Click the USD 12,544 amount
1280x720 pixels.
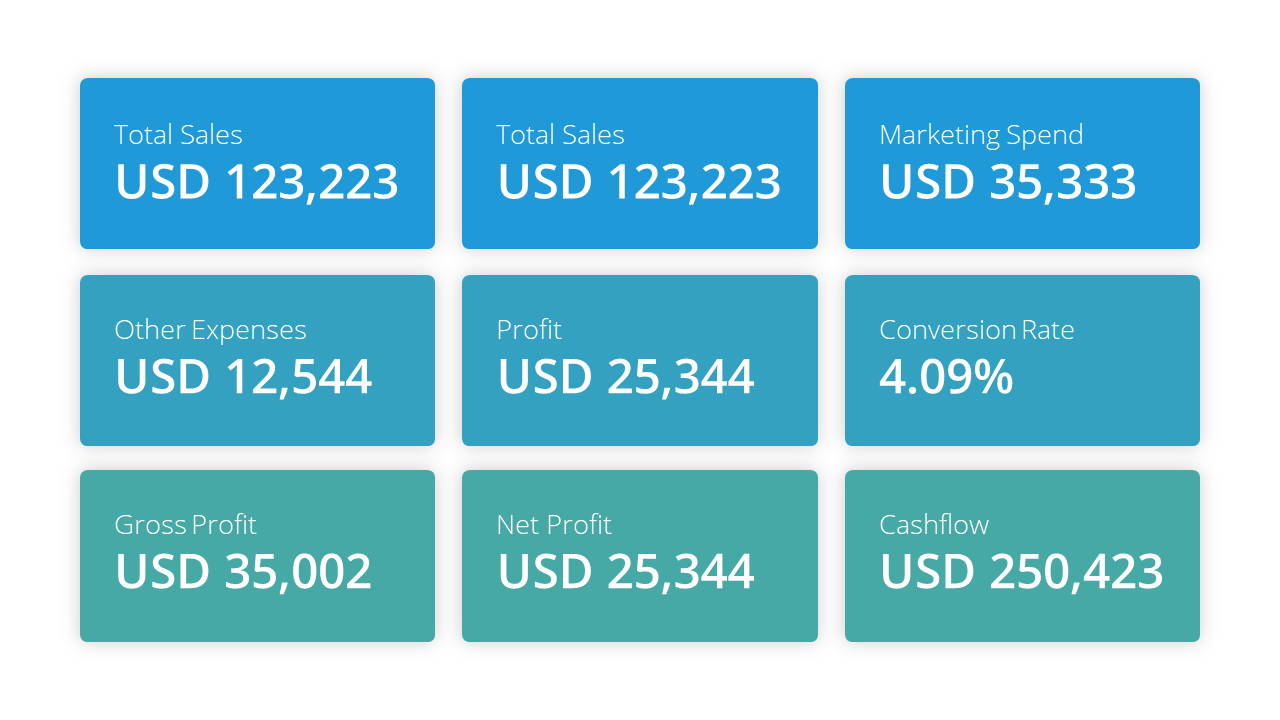[x=244, y=377]
